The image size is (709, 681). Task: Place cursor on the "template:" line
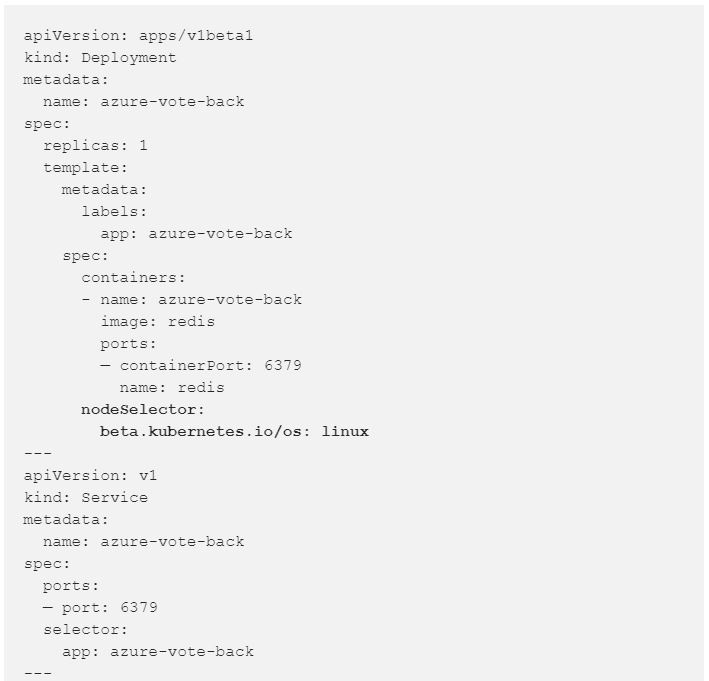[85, 167]
